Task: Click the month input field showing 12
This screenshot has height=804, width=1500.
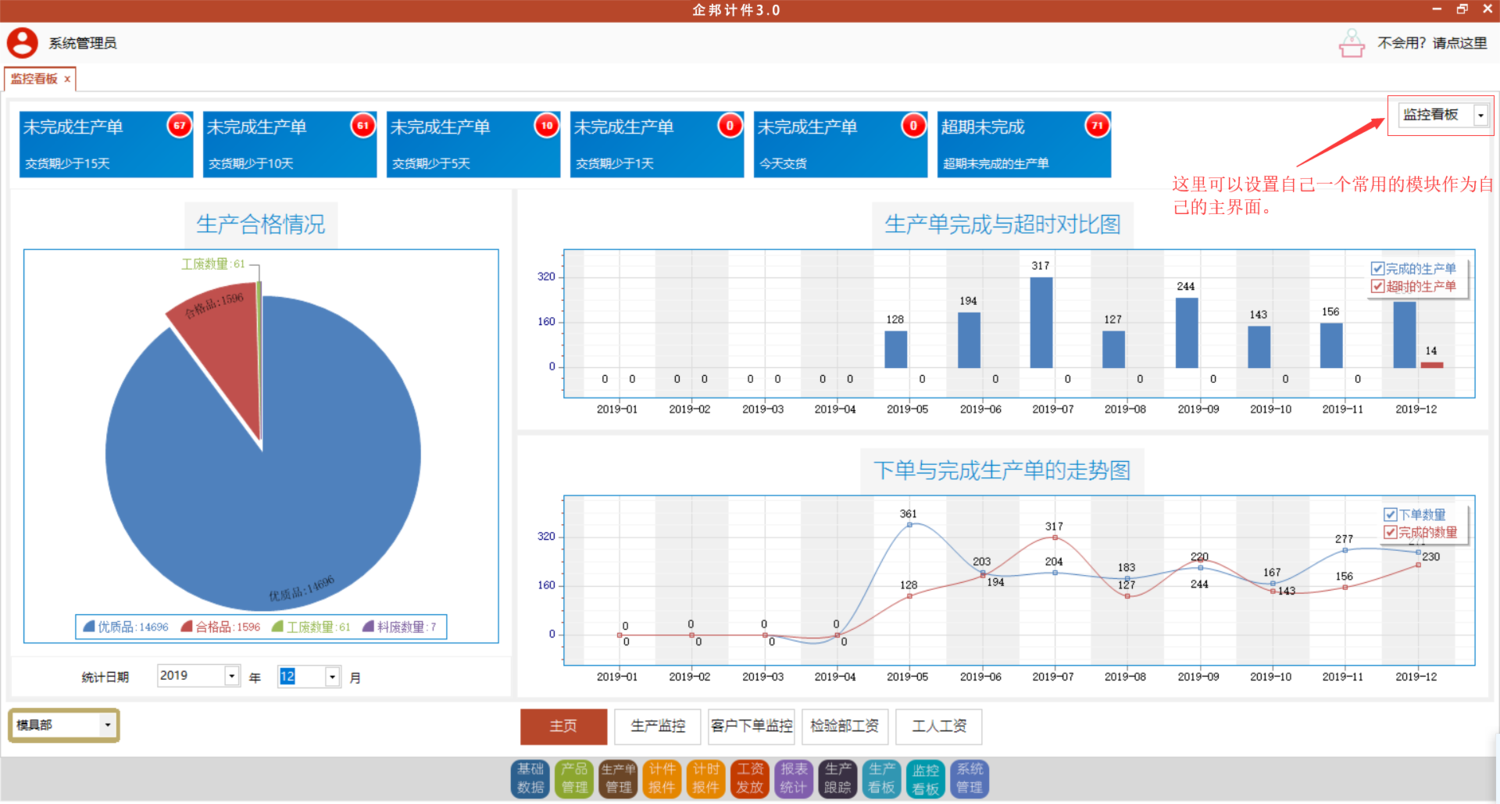Action: click(x=300, y=676)
